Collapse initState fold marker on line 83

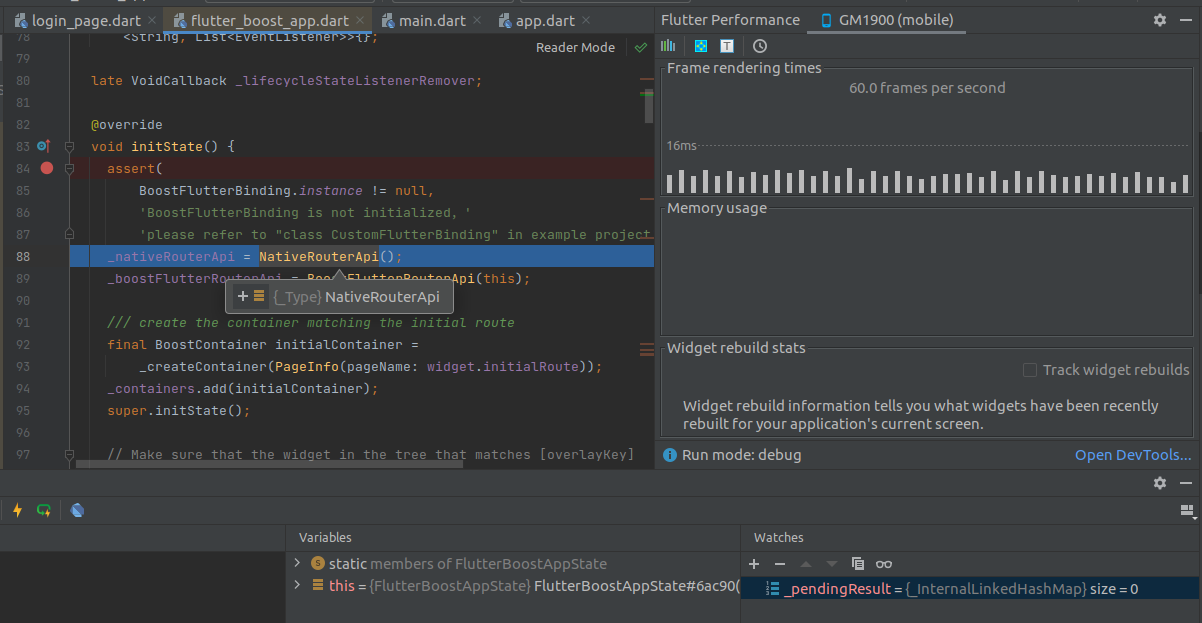(70, 146)
